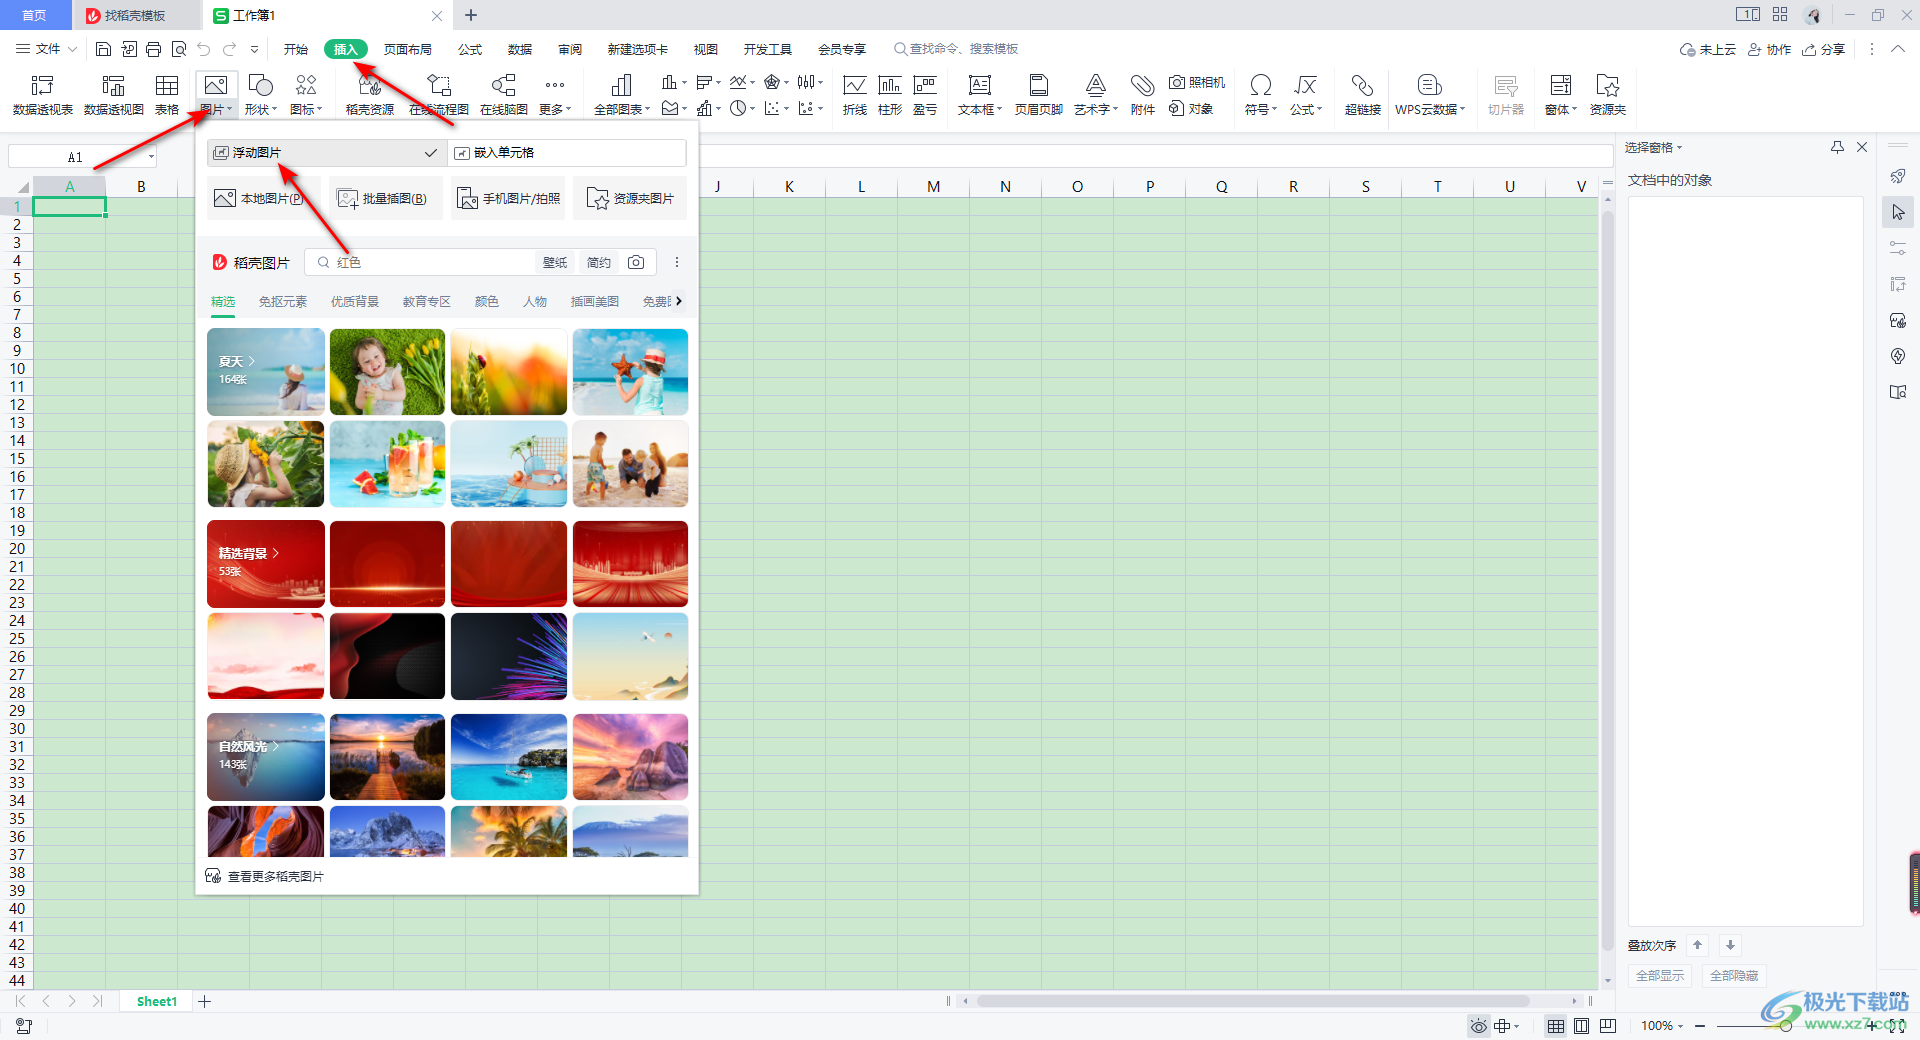The image size is (1920, 1040).
Task: Toggle eye protection mode in status bar
Action: pos(1479,1026)
